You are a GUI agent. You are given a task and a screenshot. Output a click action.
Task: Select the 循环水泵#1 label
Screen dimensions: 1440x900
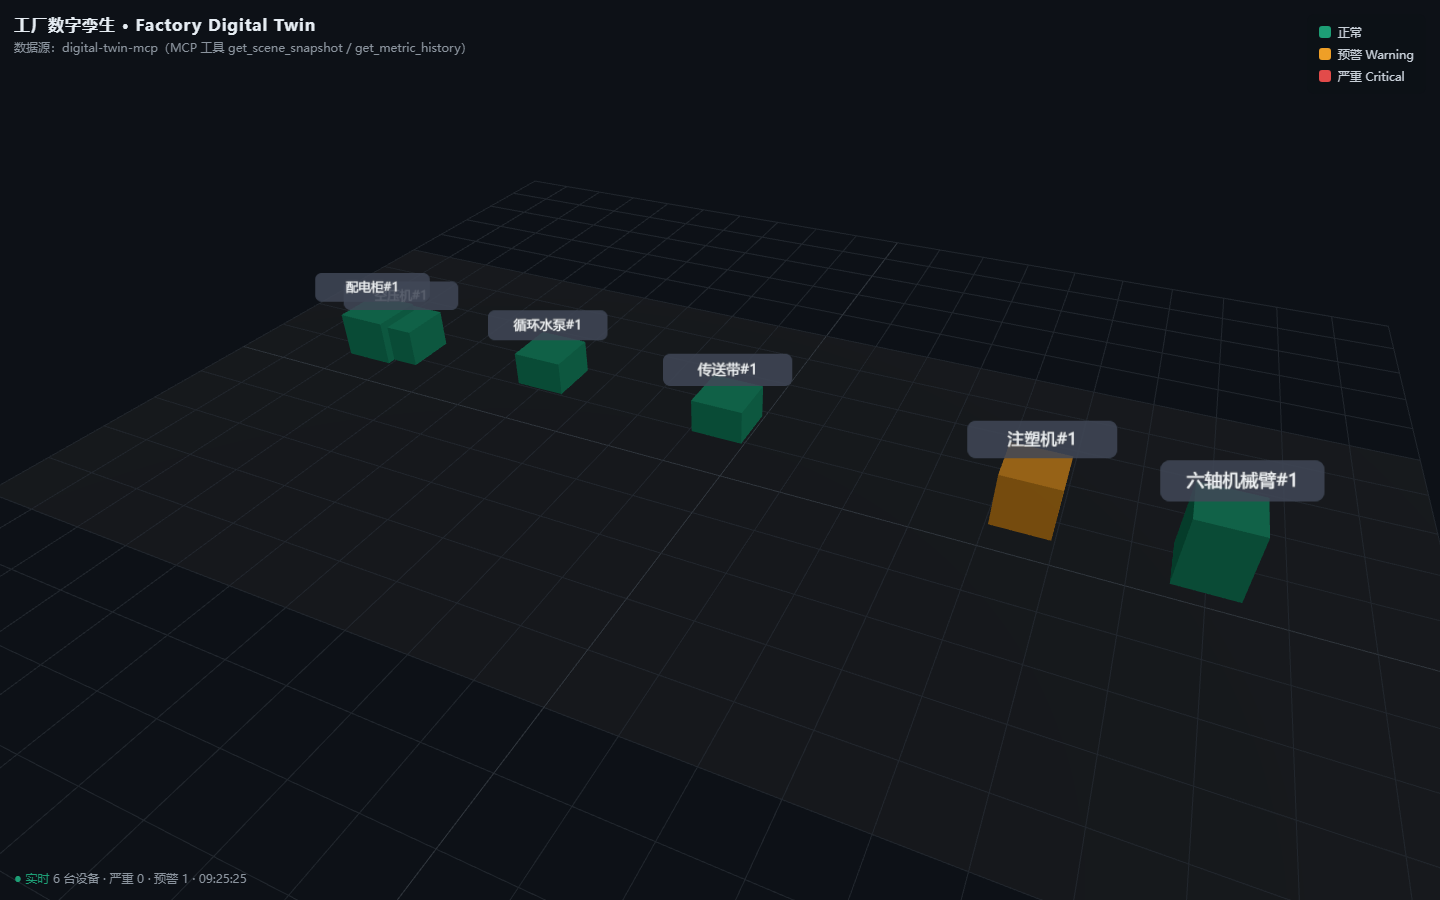tap(547, 325)
